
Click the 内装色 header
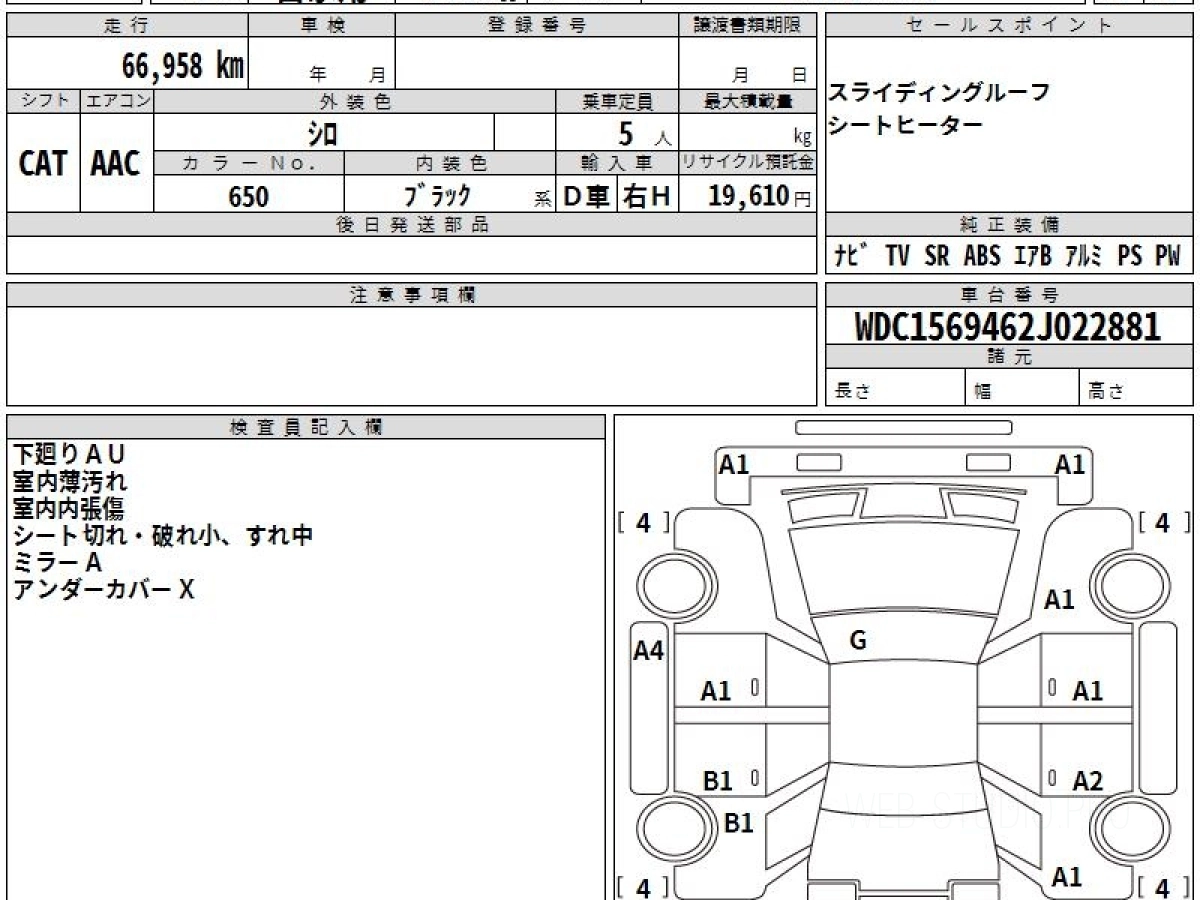pyautogui.click(x=450, y=163)
